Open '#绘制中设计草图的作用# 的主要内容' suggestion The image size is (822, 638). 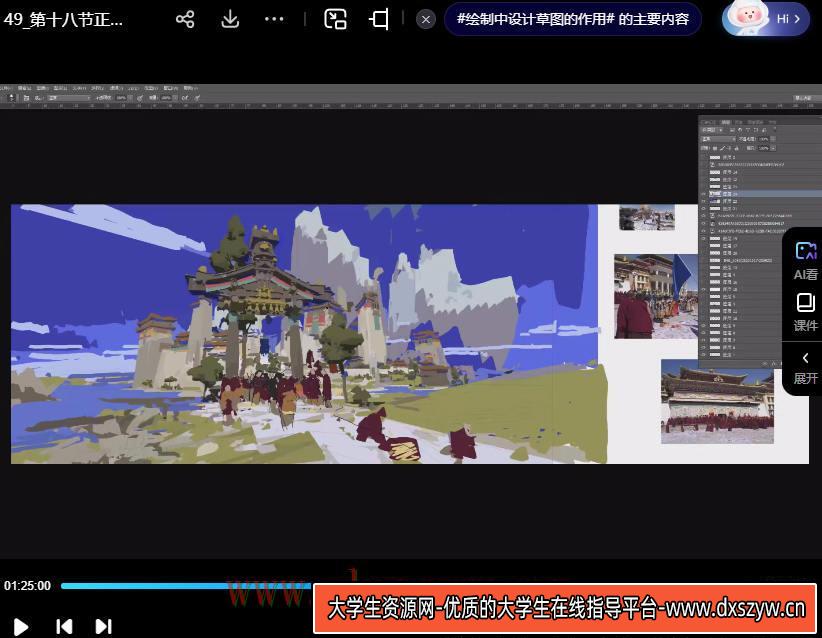(573, 19)
